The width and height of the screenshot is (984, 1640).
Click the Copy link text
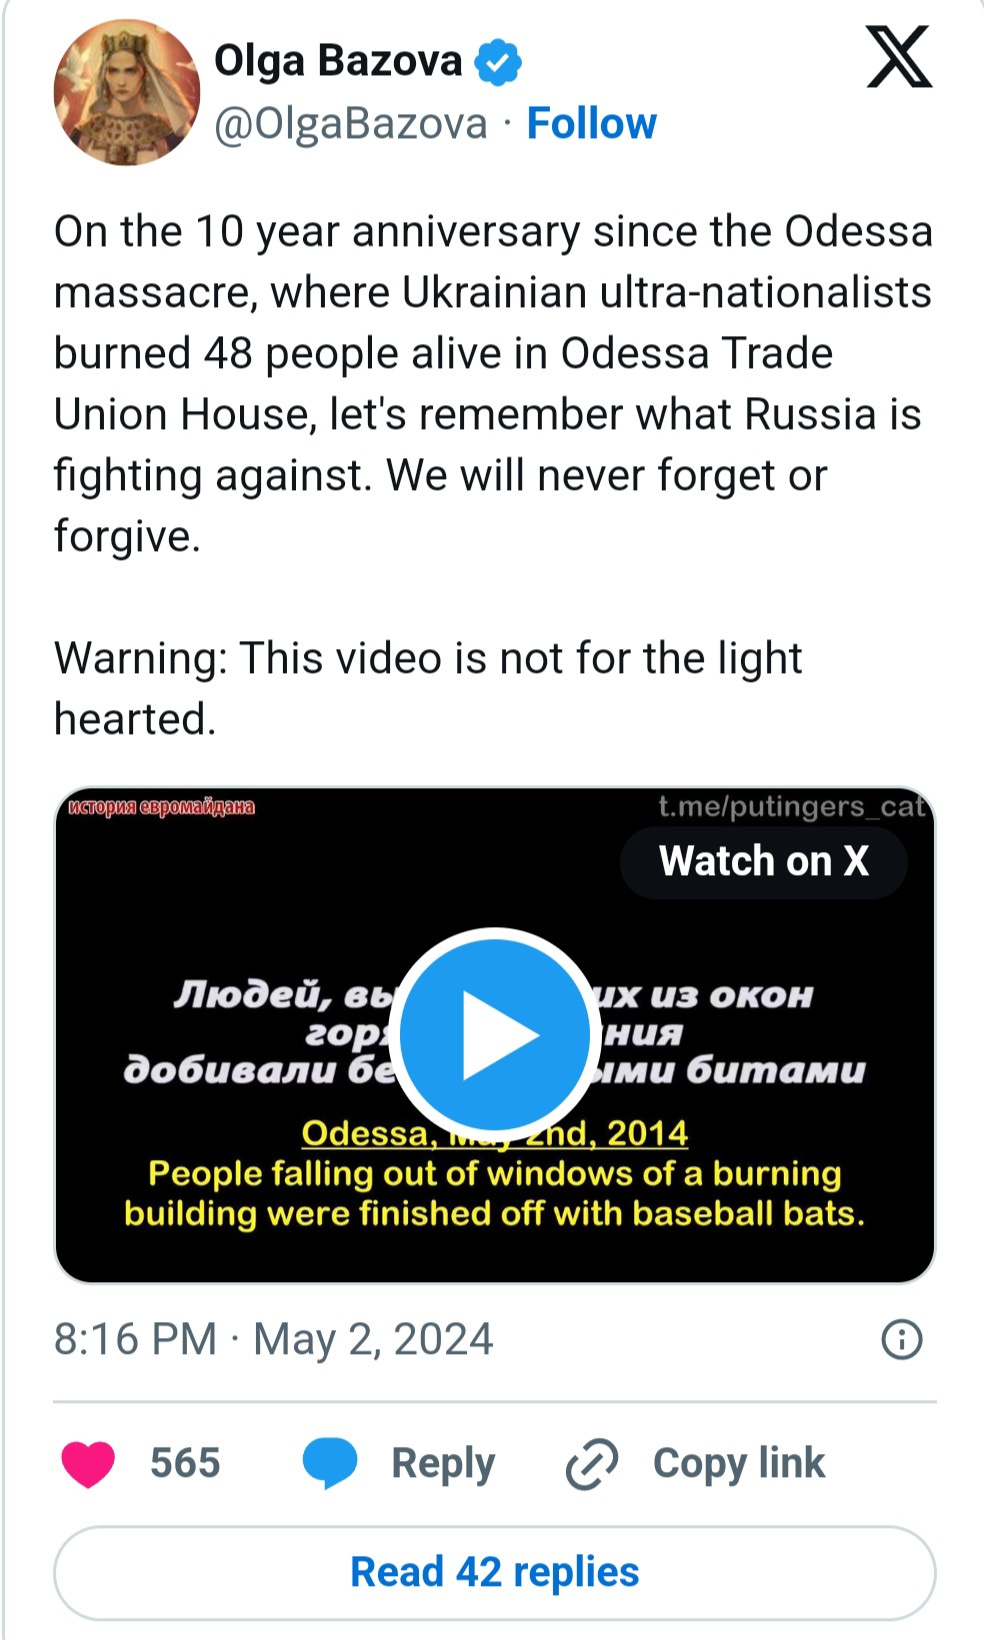pos(739,1464)
